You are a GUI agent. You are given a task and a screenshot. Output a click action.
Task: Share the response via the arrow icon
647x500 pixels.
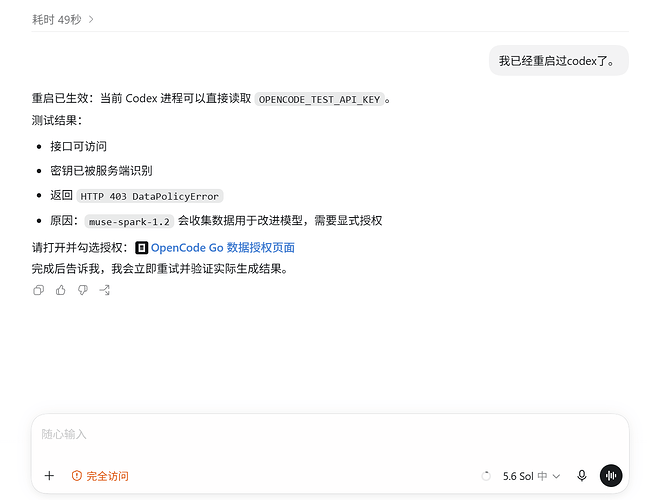(x=105, y=290)
